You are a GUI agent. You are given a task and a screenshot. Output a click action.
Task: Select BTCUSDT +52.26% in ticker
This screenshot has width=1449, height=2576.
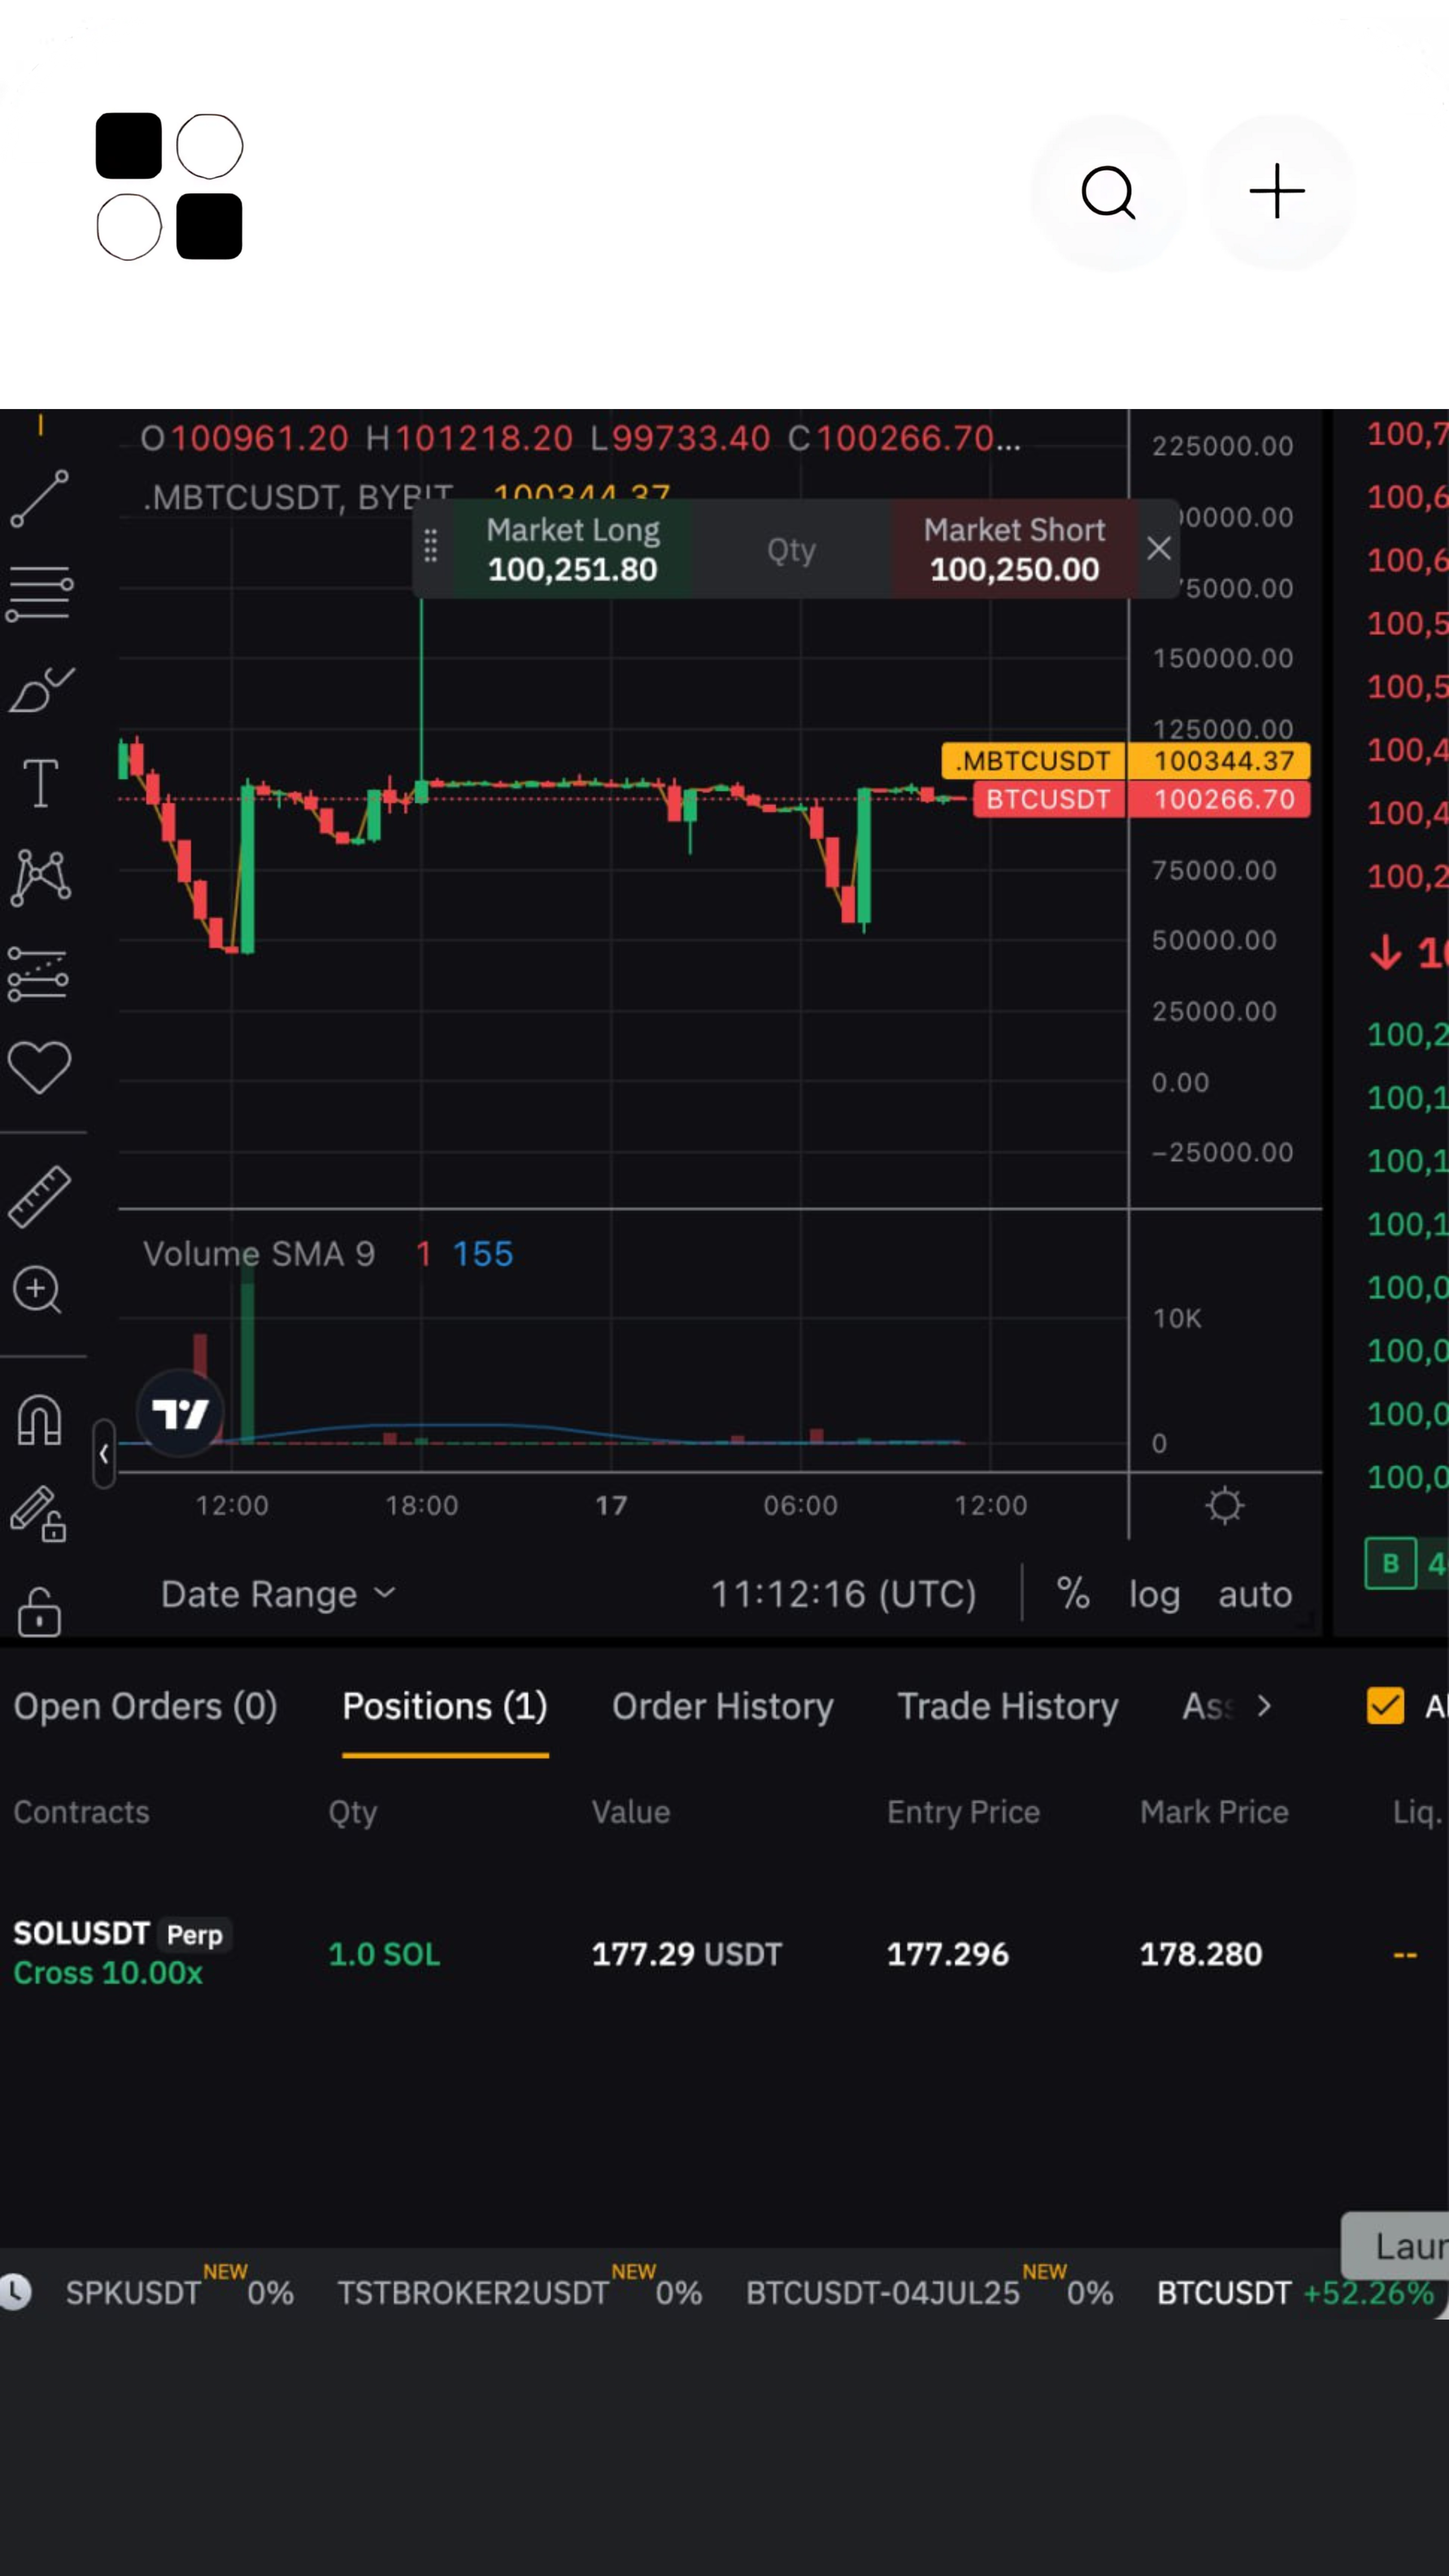click(x=1295, y=2292)
